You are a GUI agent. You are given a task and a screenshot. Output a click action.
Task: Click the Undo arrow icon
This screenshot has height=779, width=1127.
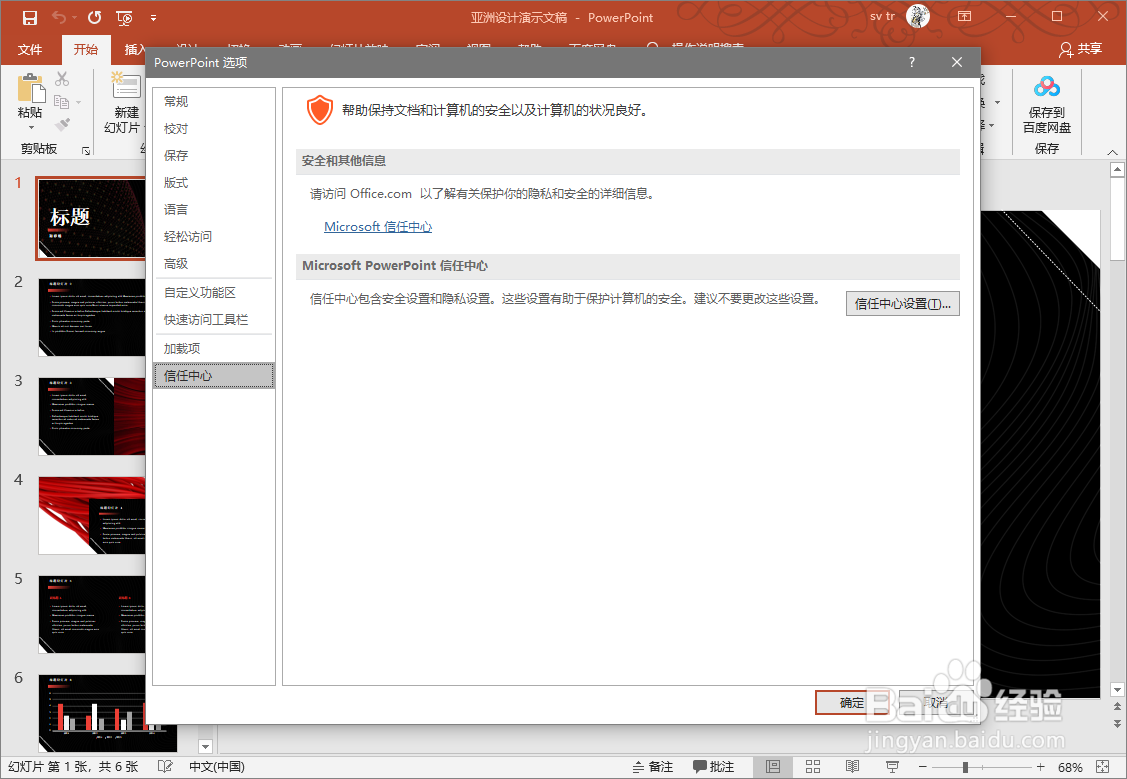click(x=60, y=17)
